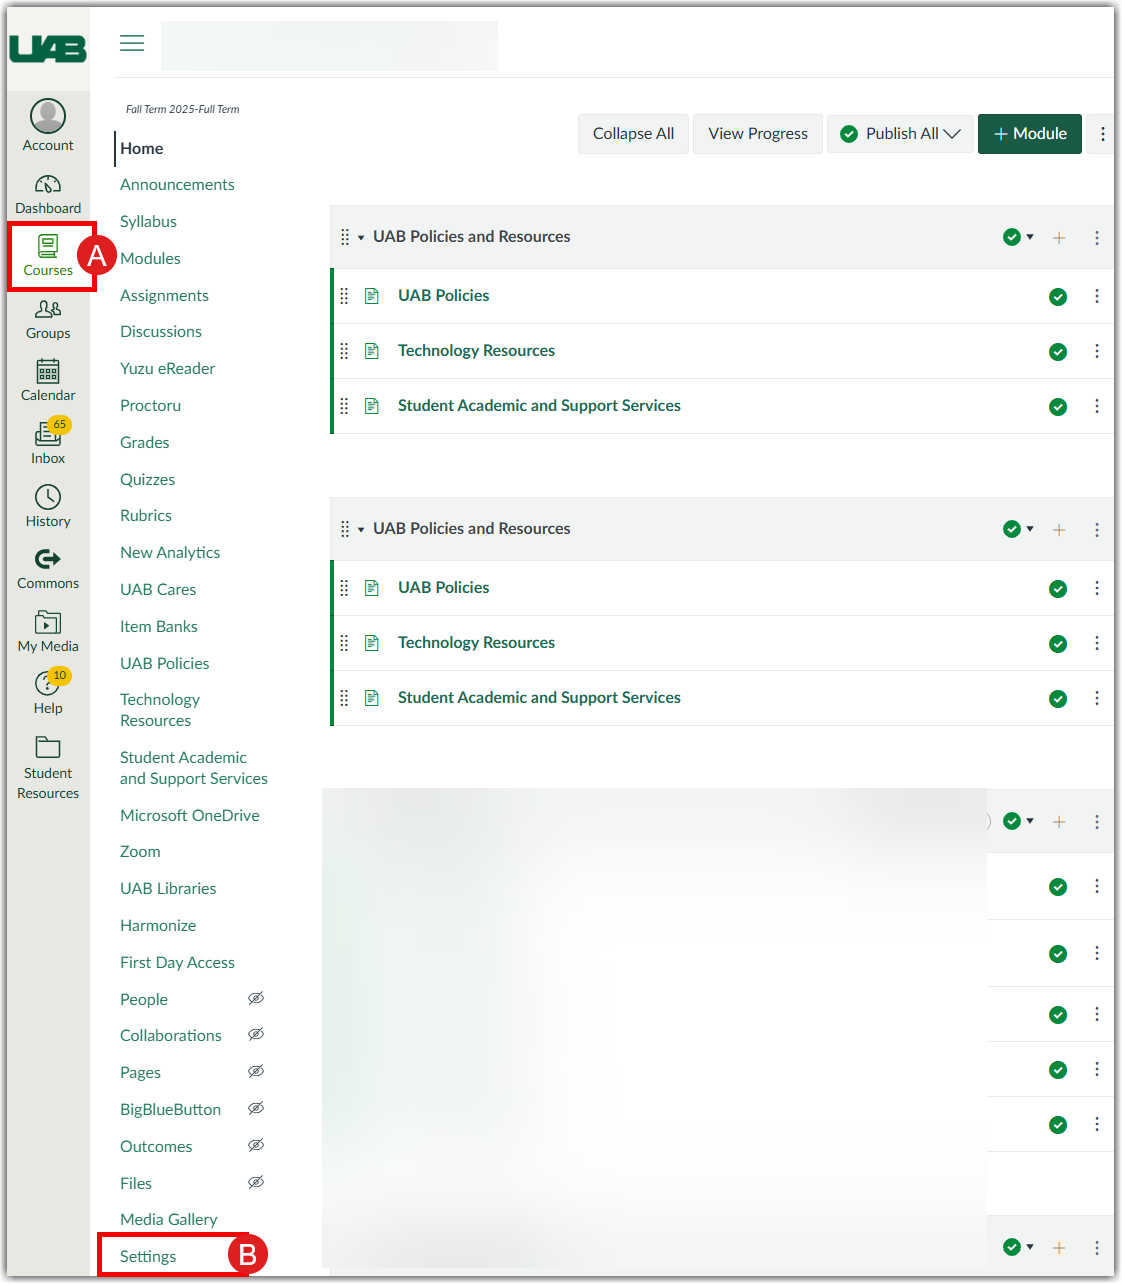Click the Collapse All button
Viewport: 1122px width, 1285px height.
633,134
